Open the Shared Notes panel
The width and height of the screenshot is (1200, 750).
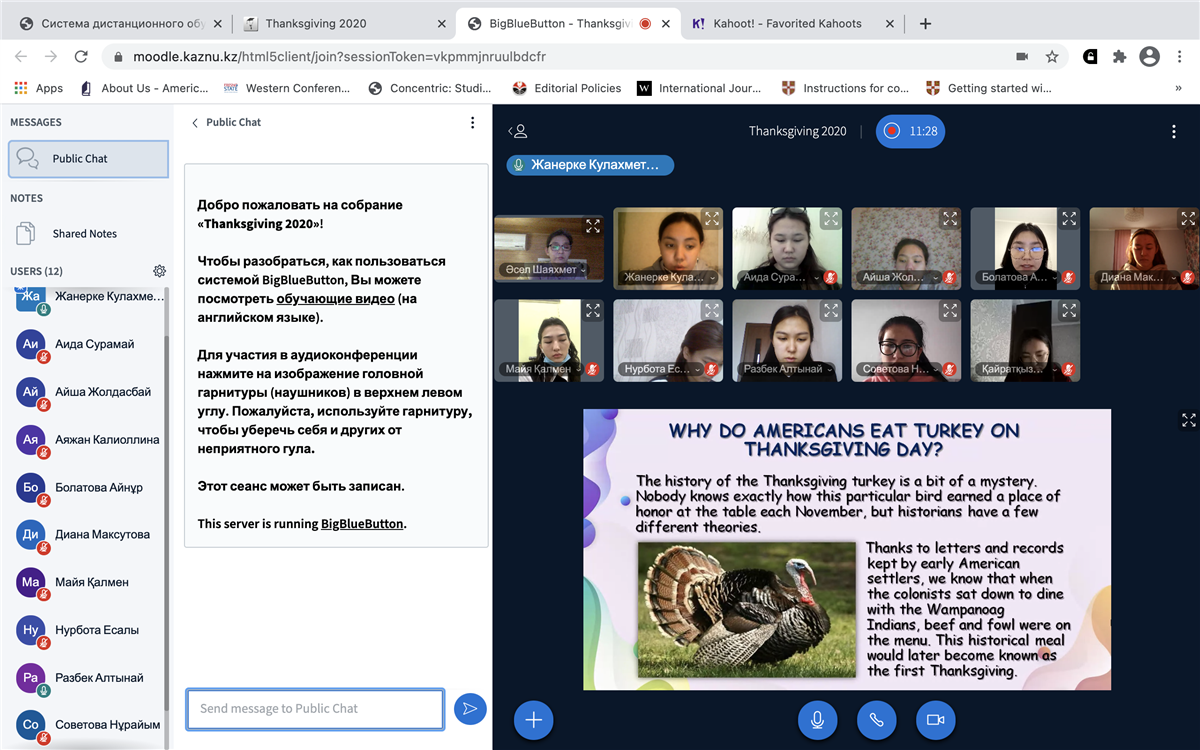coord(84,234)
